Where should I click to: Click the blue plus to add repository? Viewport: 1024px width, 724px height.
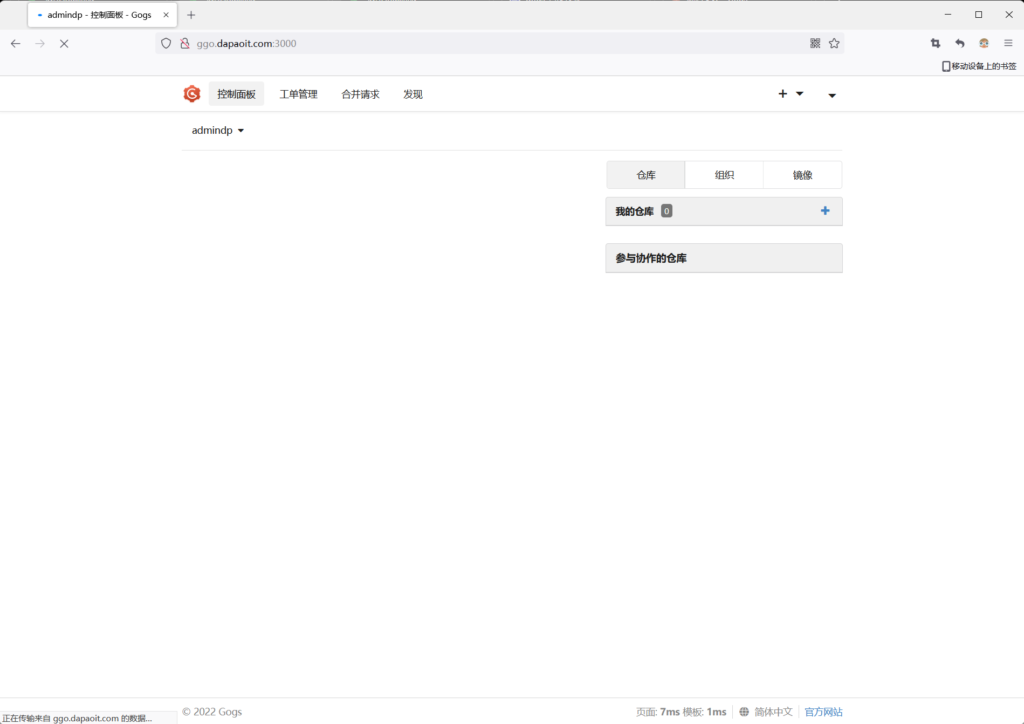[825, 211]
